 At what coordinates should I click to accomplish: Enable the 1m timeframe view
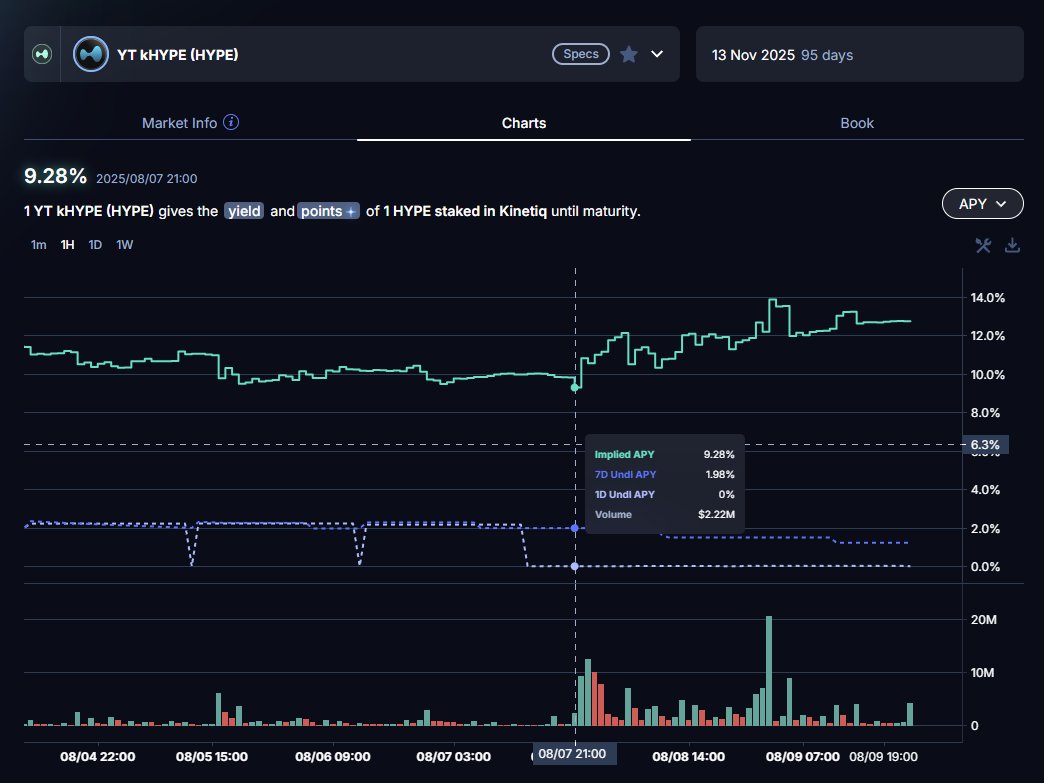tap(38, 244)
